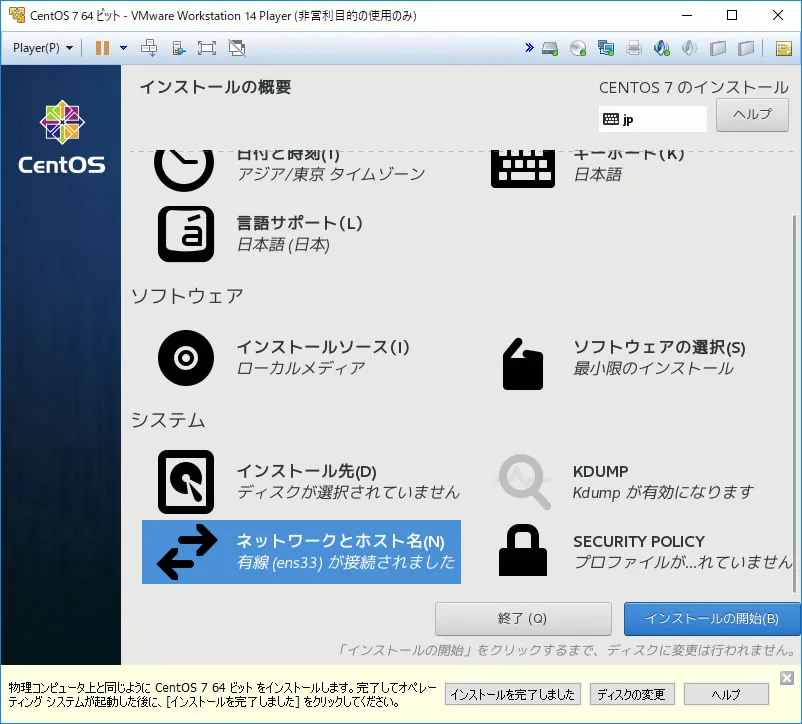The height and width of the screenshot is (724, 802).
Task: Open SECURITY POLICY label
Action: (639, 541)
